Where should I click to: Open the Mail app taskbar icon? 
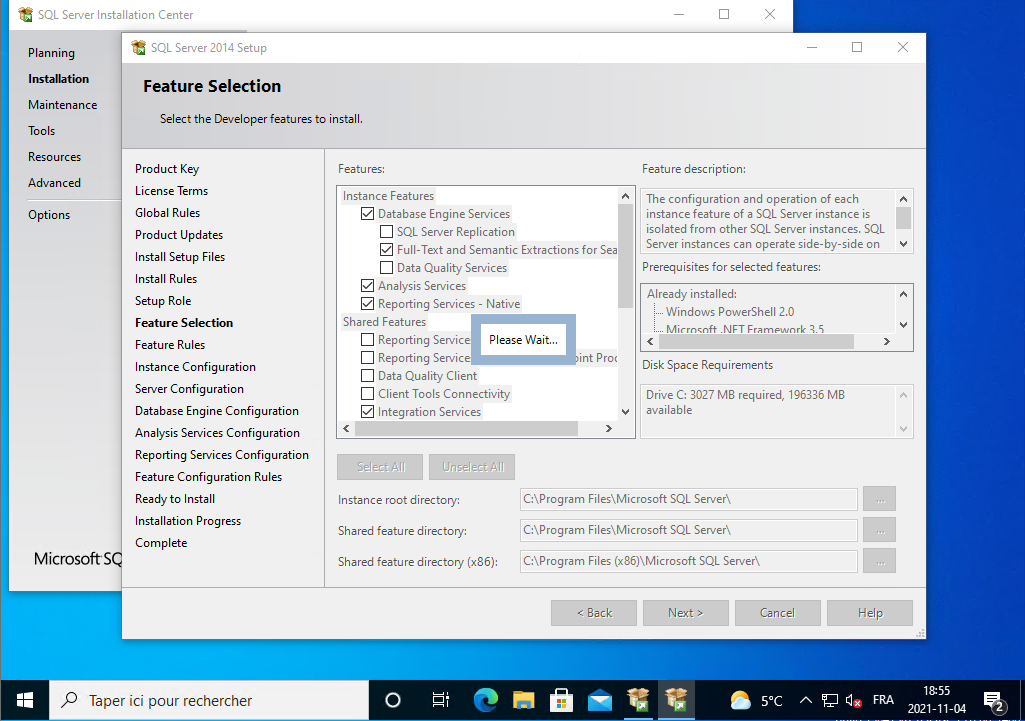(x=600, y=700)
